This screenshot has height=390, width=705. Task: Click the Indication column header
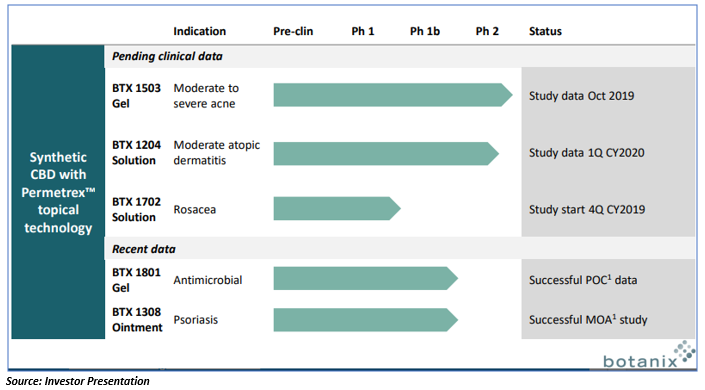(x=200, y=31)
